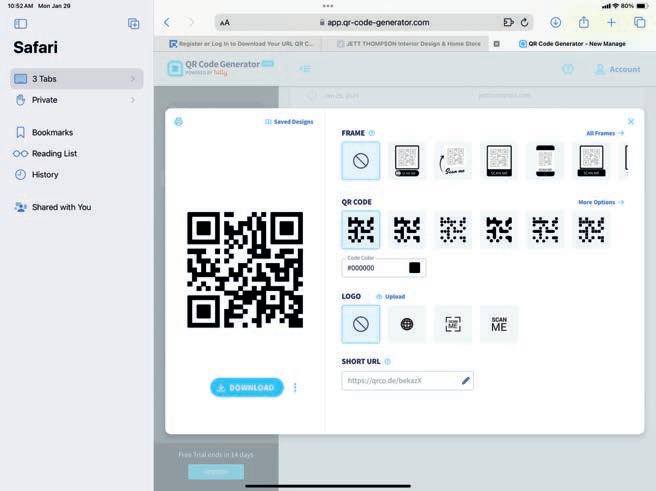Screen dimensions: 656x491
Task: Select the dotted QR code pattern style
Action: click(x=453, y=230)
